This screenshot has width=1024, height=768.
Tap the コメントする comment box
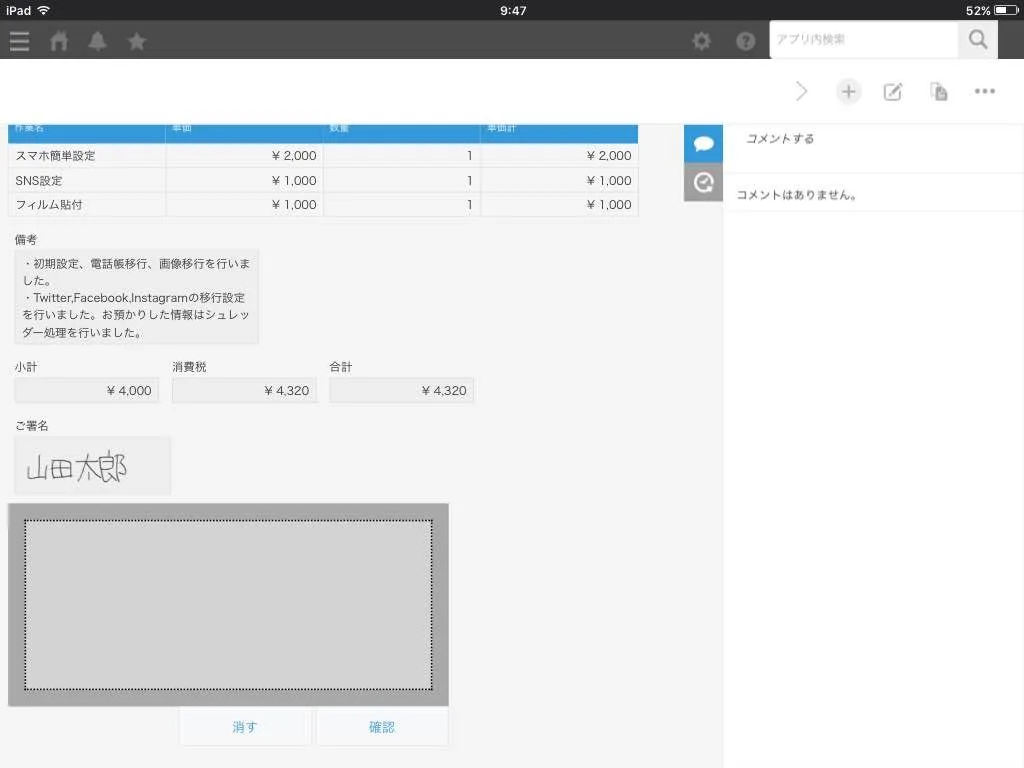click(x=870, y=139)
